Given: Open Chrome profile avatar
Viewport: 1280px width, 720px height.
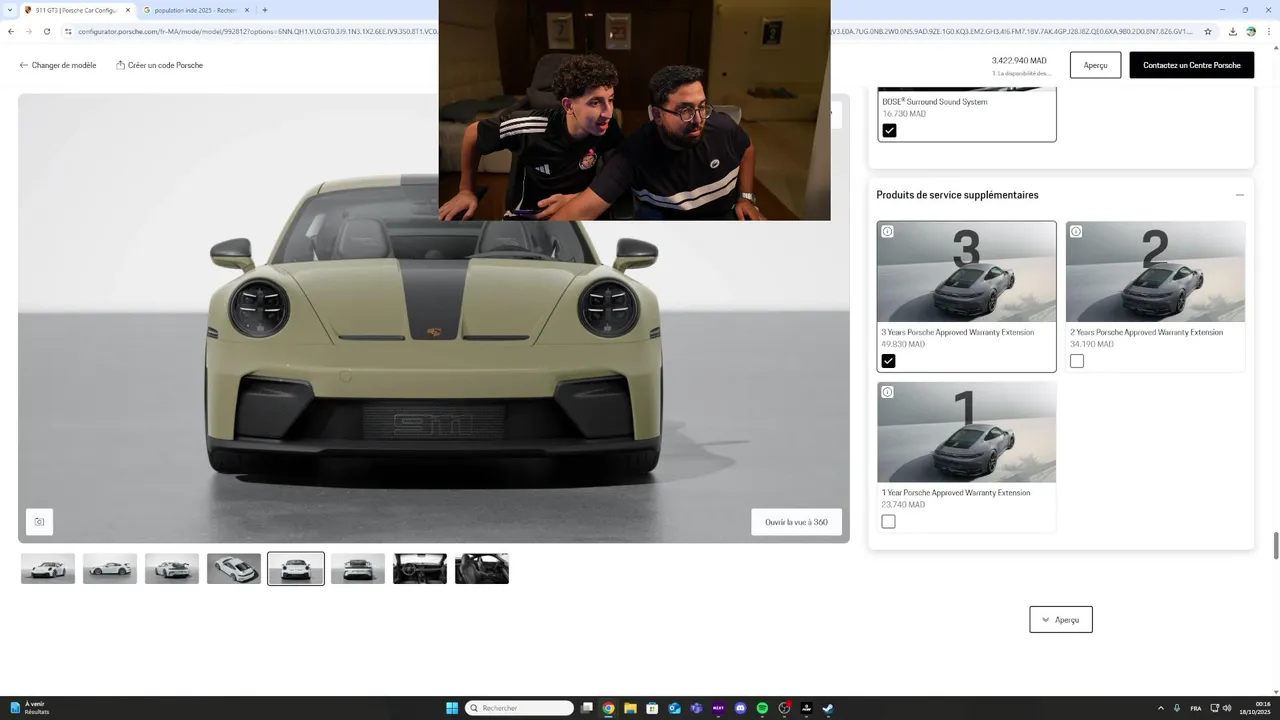Looking at the screenshot, I should 1251,31.
